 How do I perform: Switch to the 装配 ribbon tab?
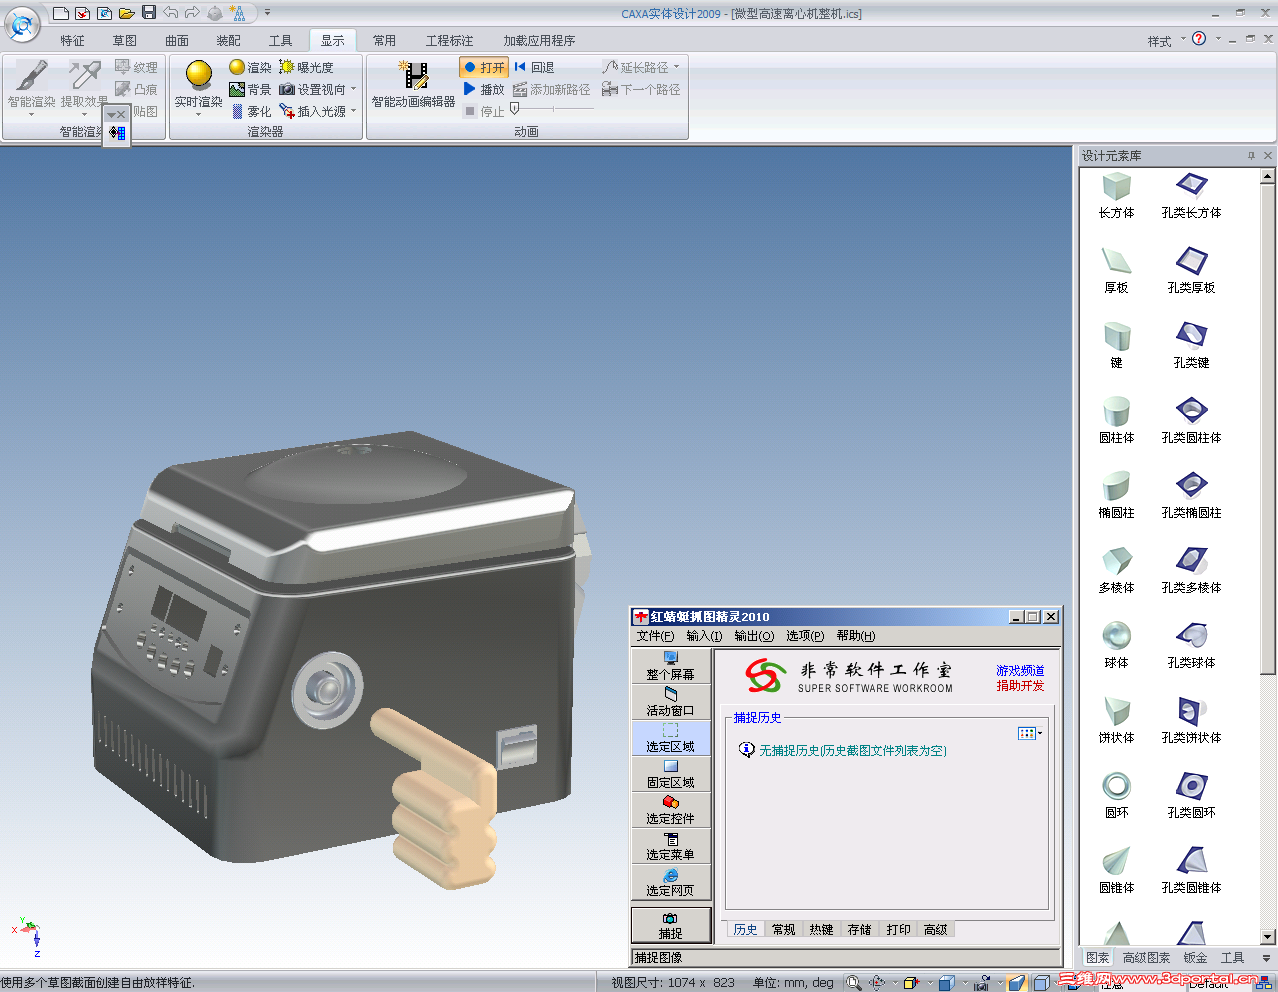pyautogui.click(x=228, y=41)
